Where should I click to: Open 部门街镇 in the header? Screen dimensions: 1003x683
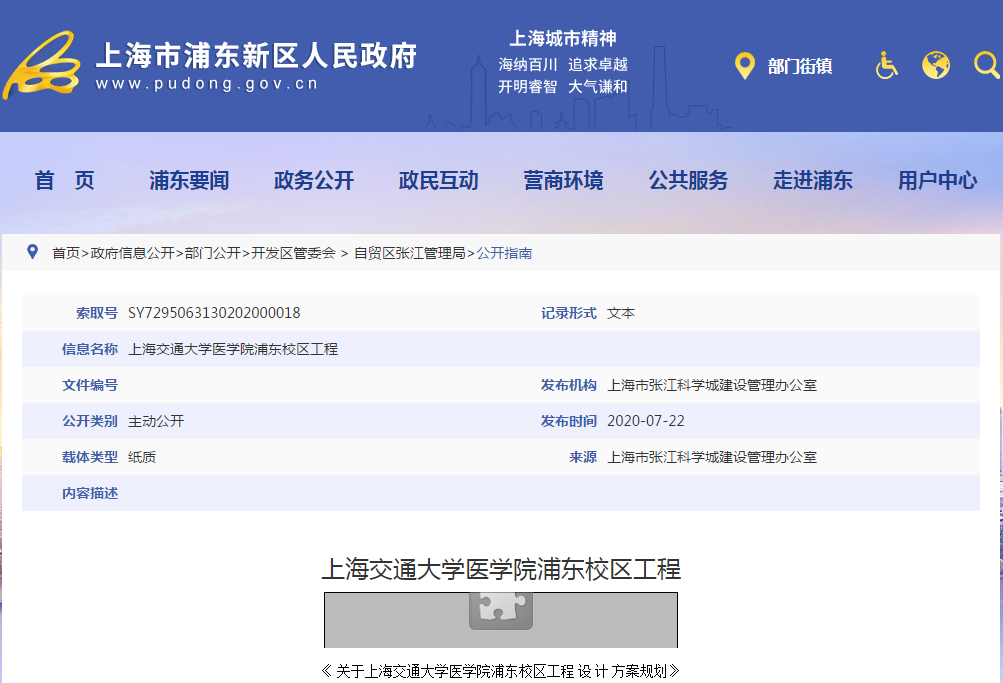click(x=800, y=66)
